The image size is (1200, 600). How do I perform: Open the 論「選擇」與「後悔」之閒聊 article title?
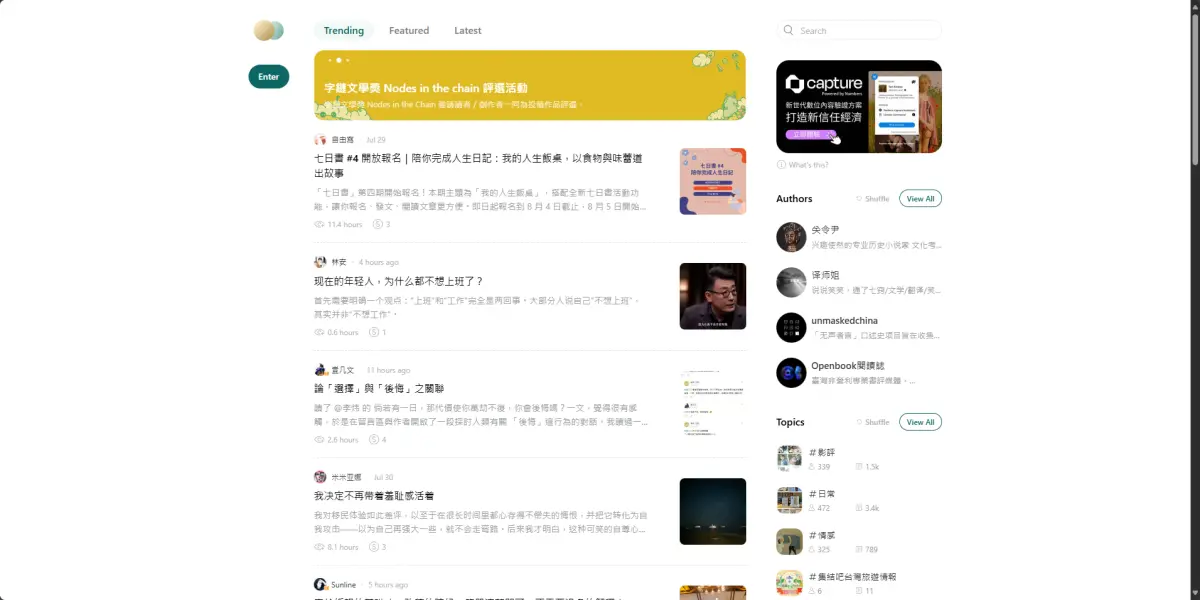(379, 388)
